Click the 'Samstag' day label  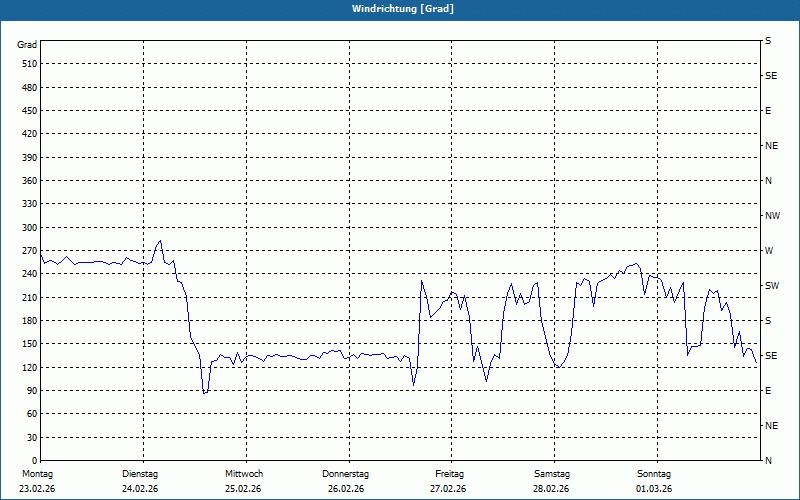[552, 474]
